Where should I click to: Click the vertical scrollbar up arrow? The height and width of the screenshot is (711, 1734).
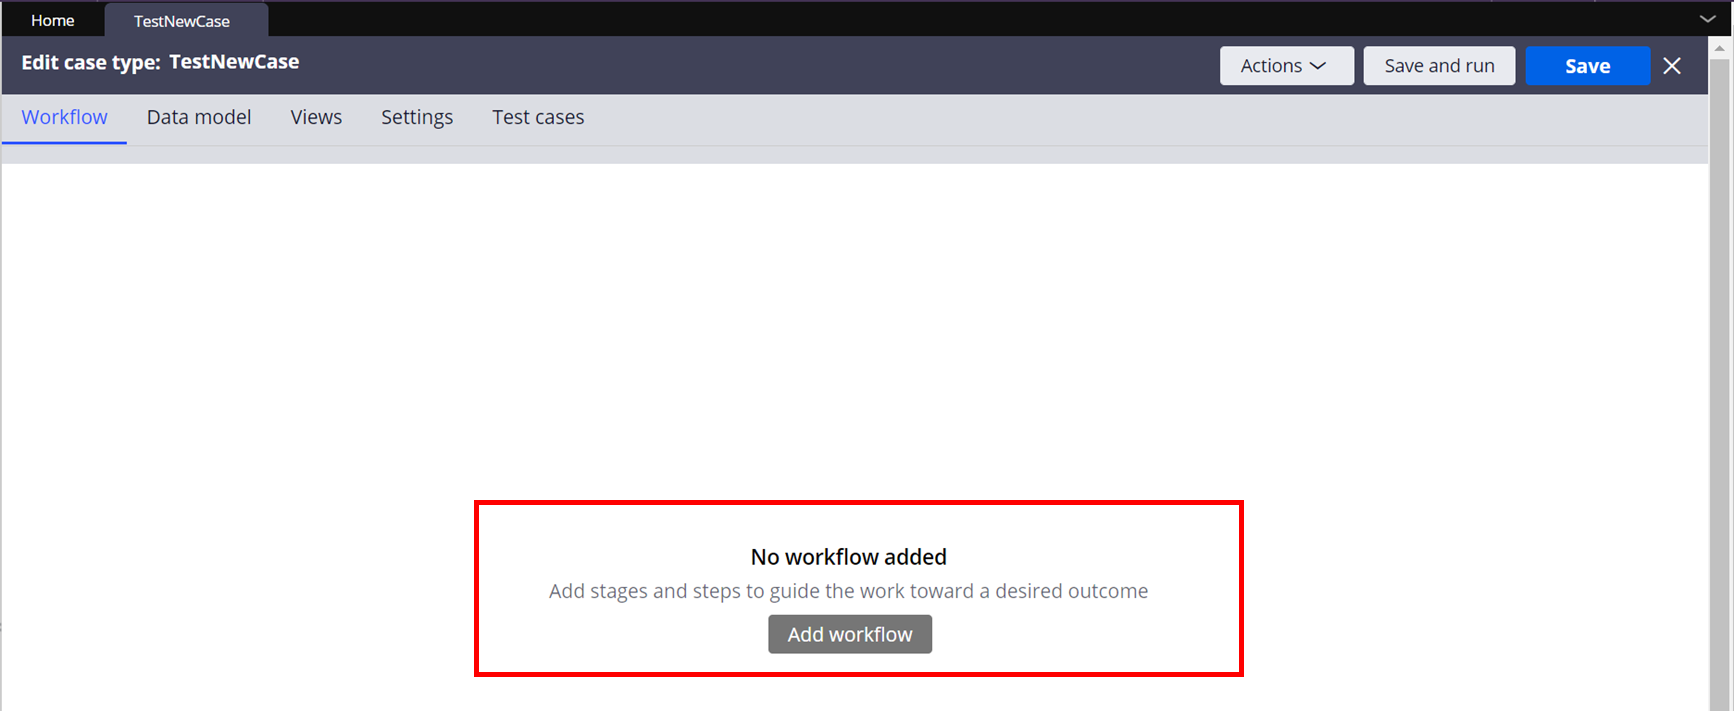tap(1720, 47)
